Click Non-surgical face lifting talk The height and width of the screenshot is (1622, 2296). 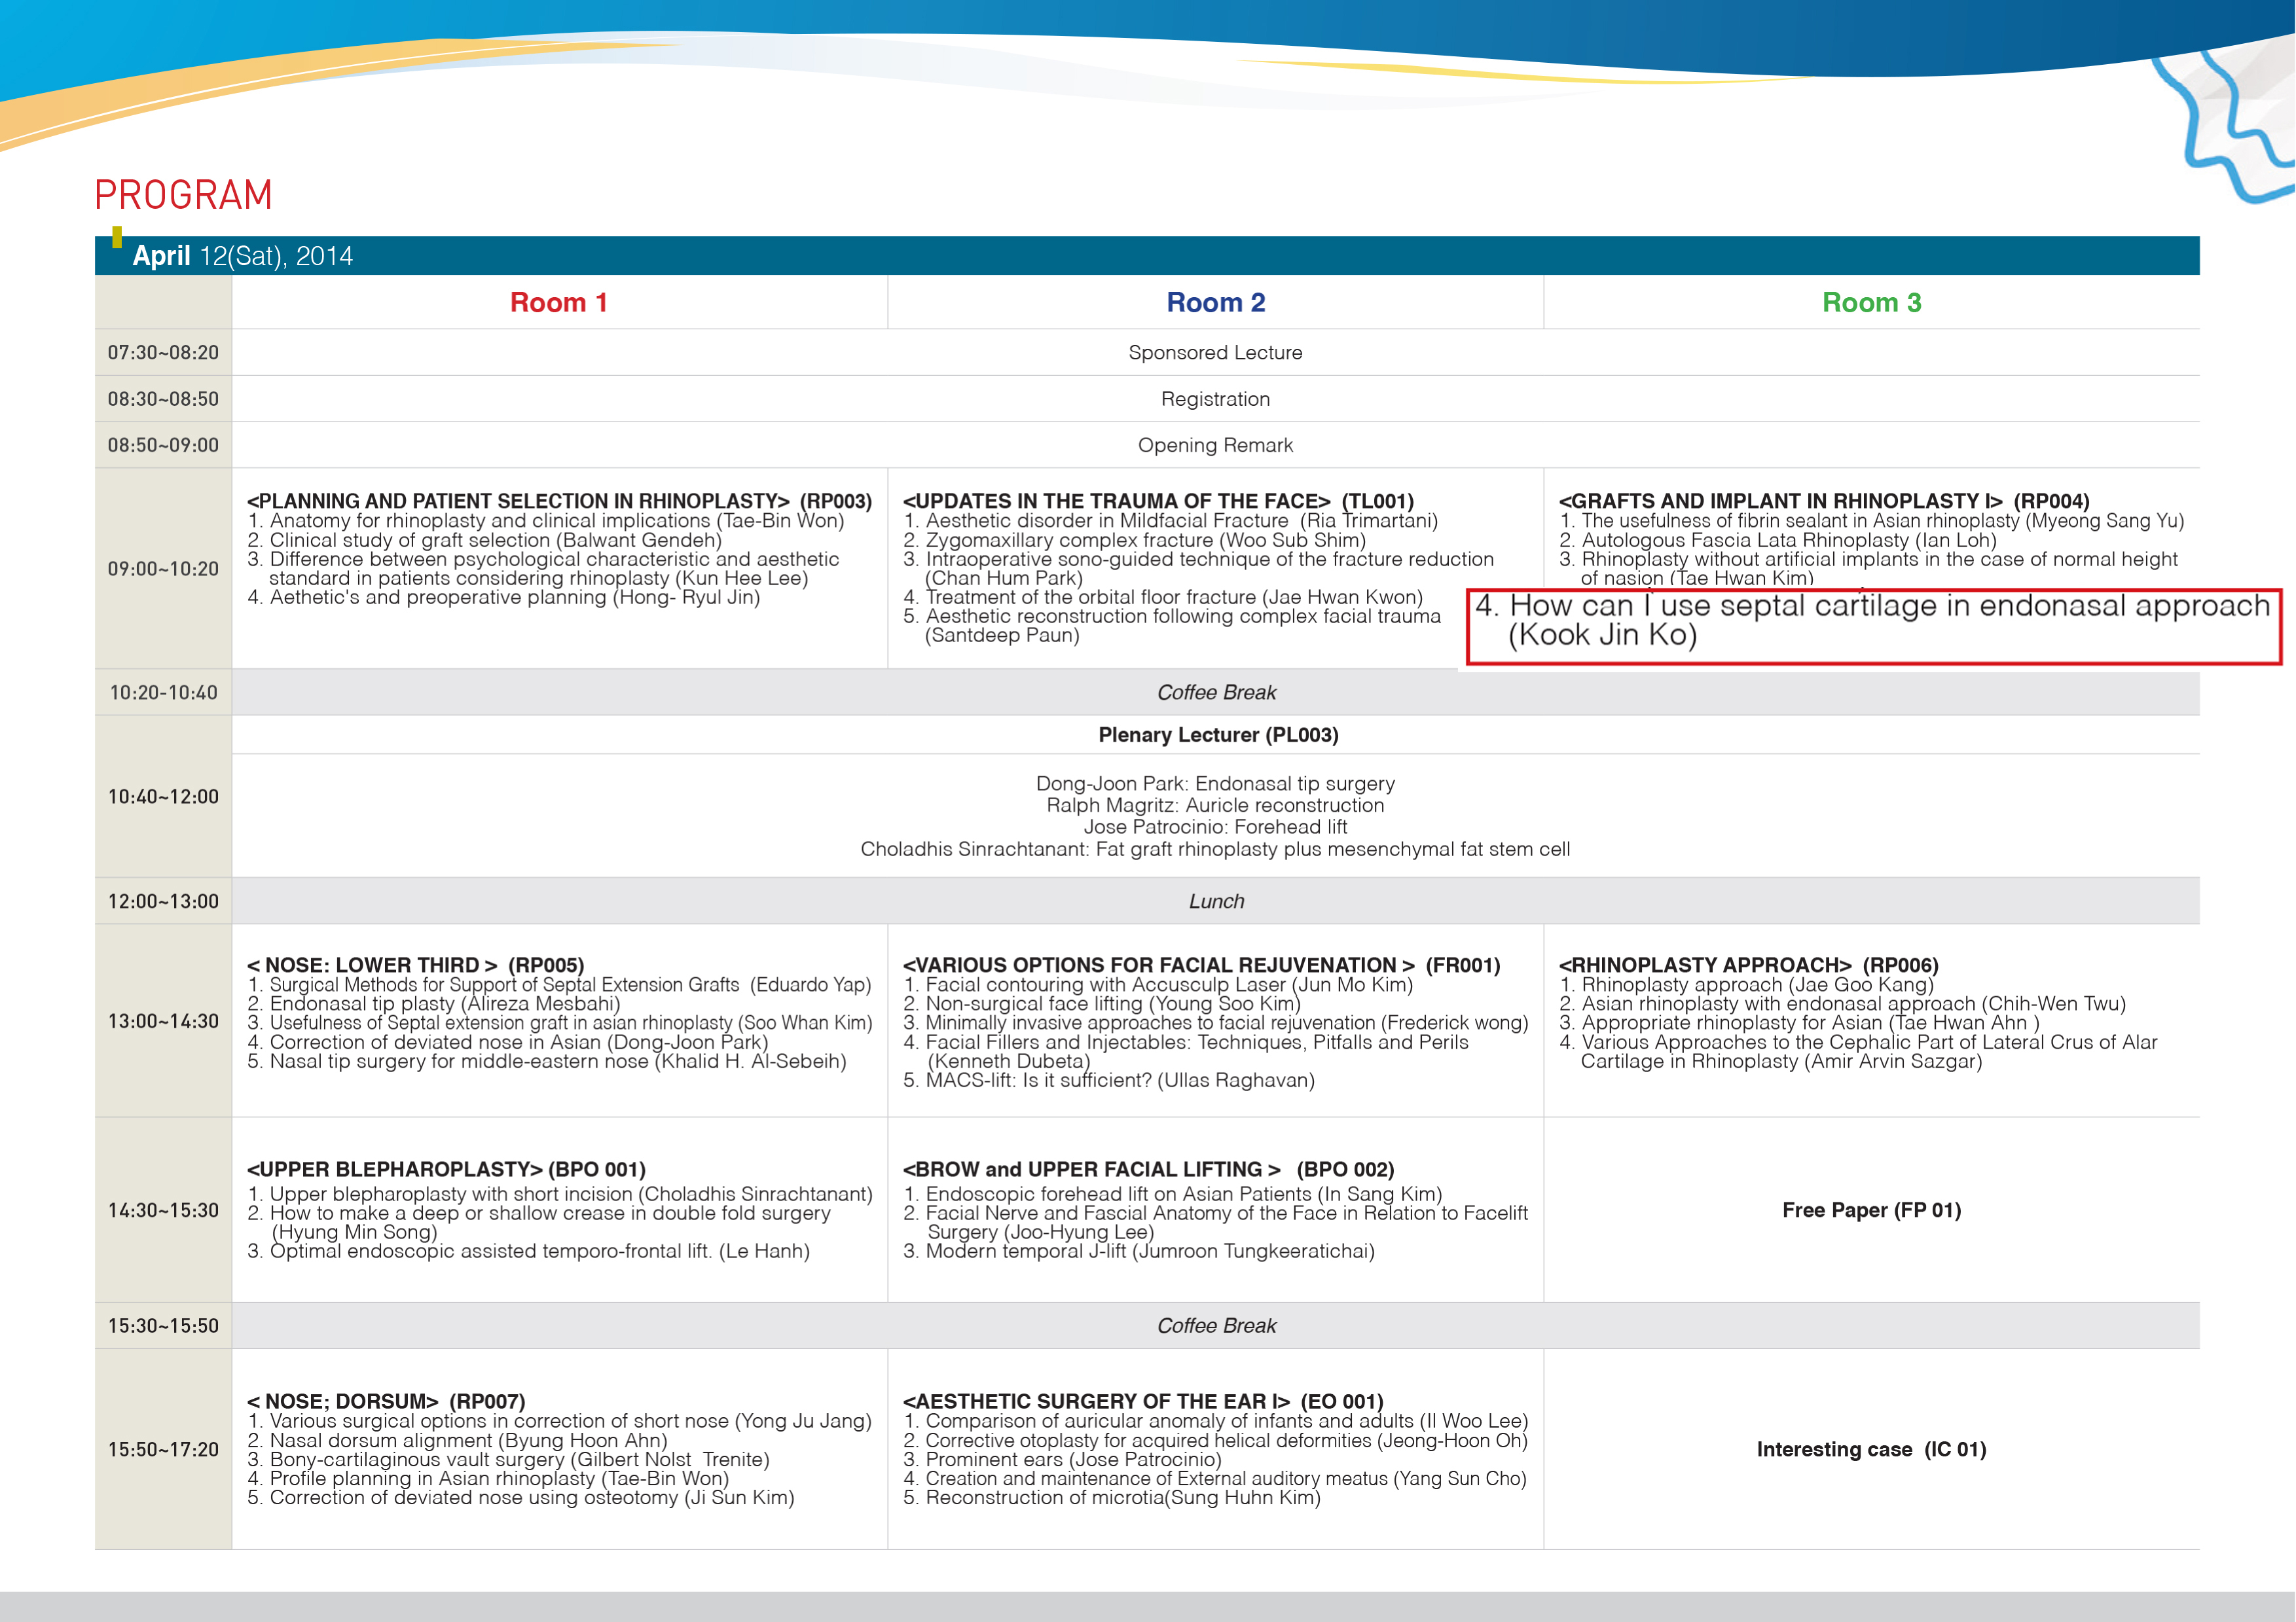[x=1102, y=1004]
